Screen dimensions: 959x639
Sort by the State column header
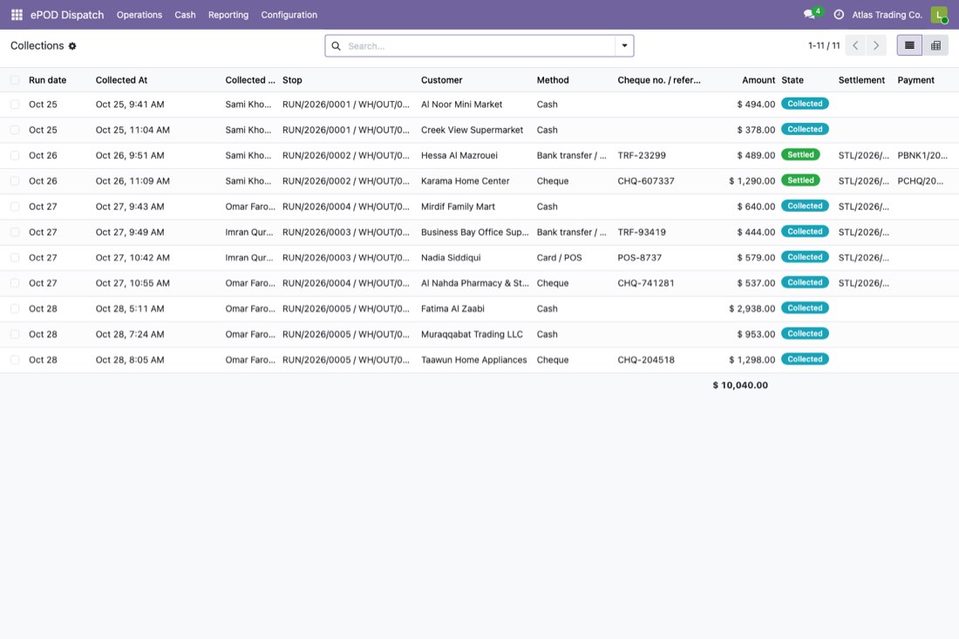793,80
